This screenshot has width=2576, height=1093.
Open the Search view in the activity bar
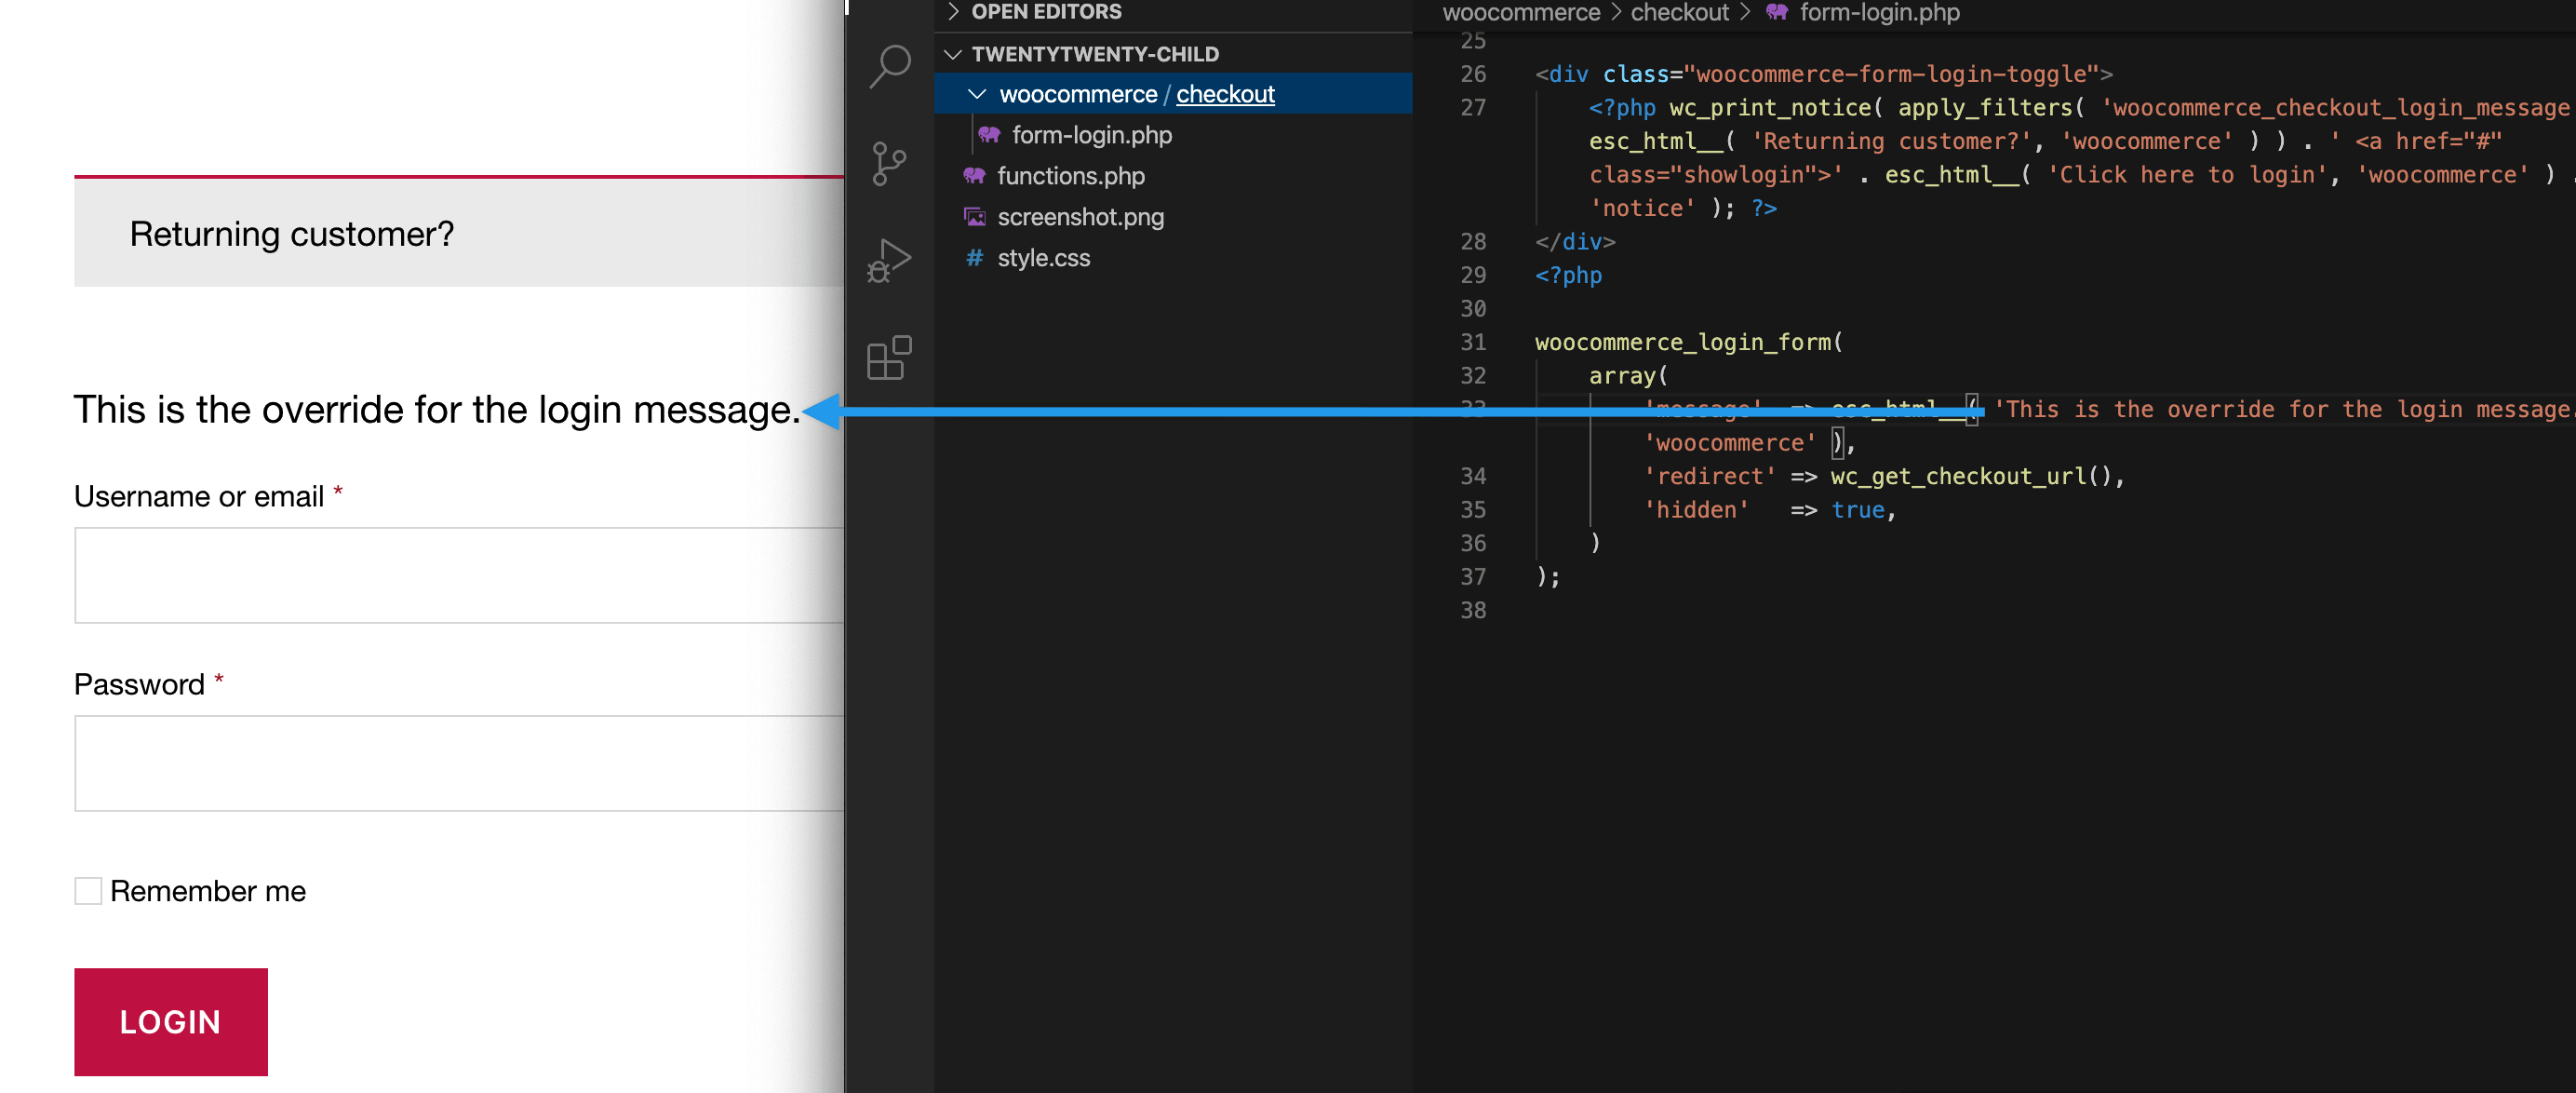tap(888, 65)
